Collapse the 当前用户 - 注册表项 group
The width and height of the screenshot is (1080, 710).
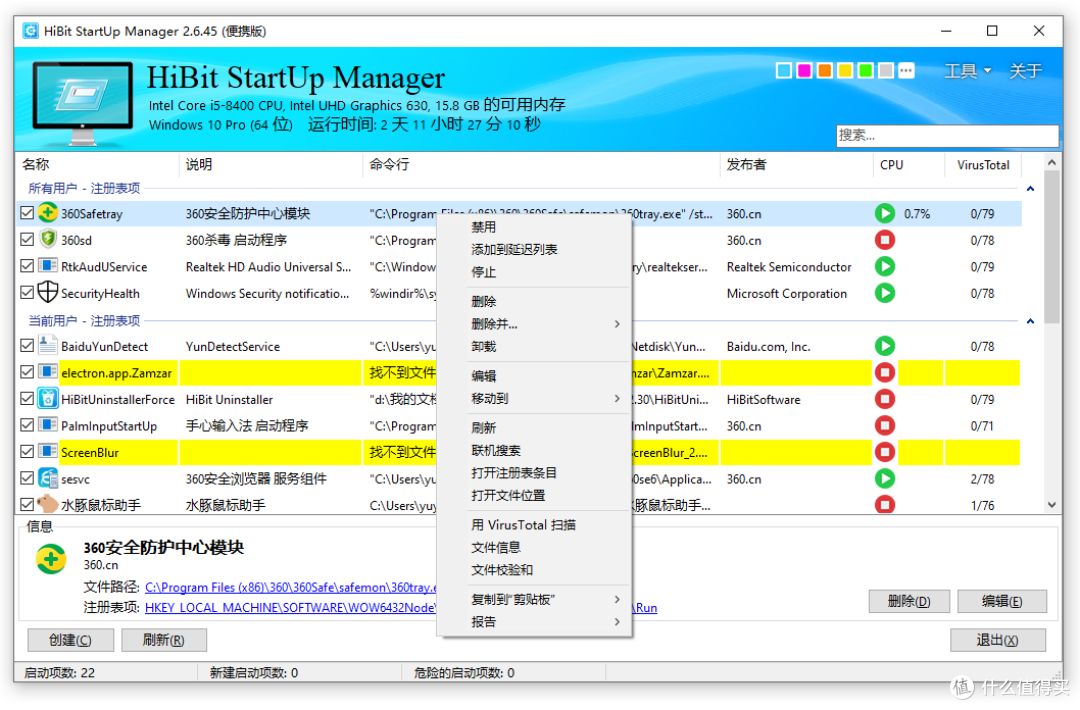[x=1030, y=321]
